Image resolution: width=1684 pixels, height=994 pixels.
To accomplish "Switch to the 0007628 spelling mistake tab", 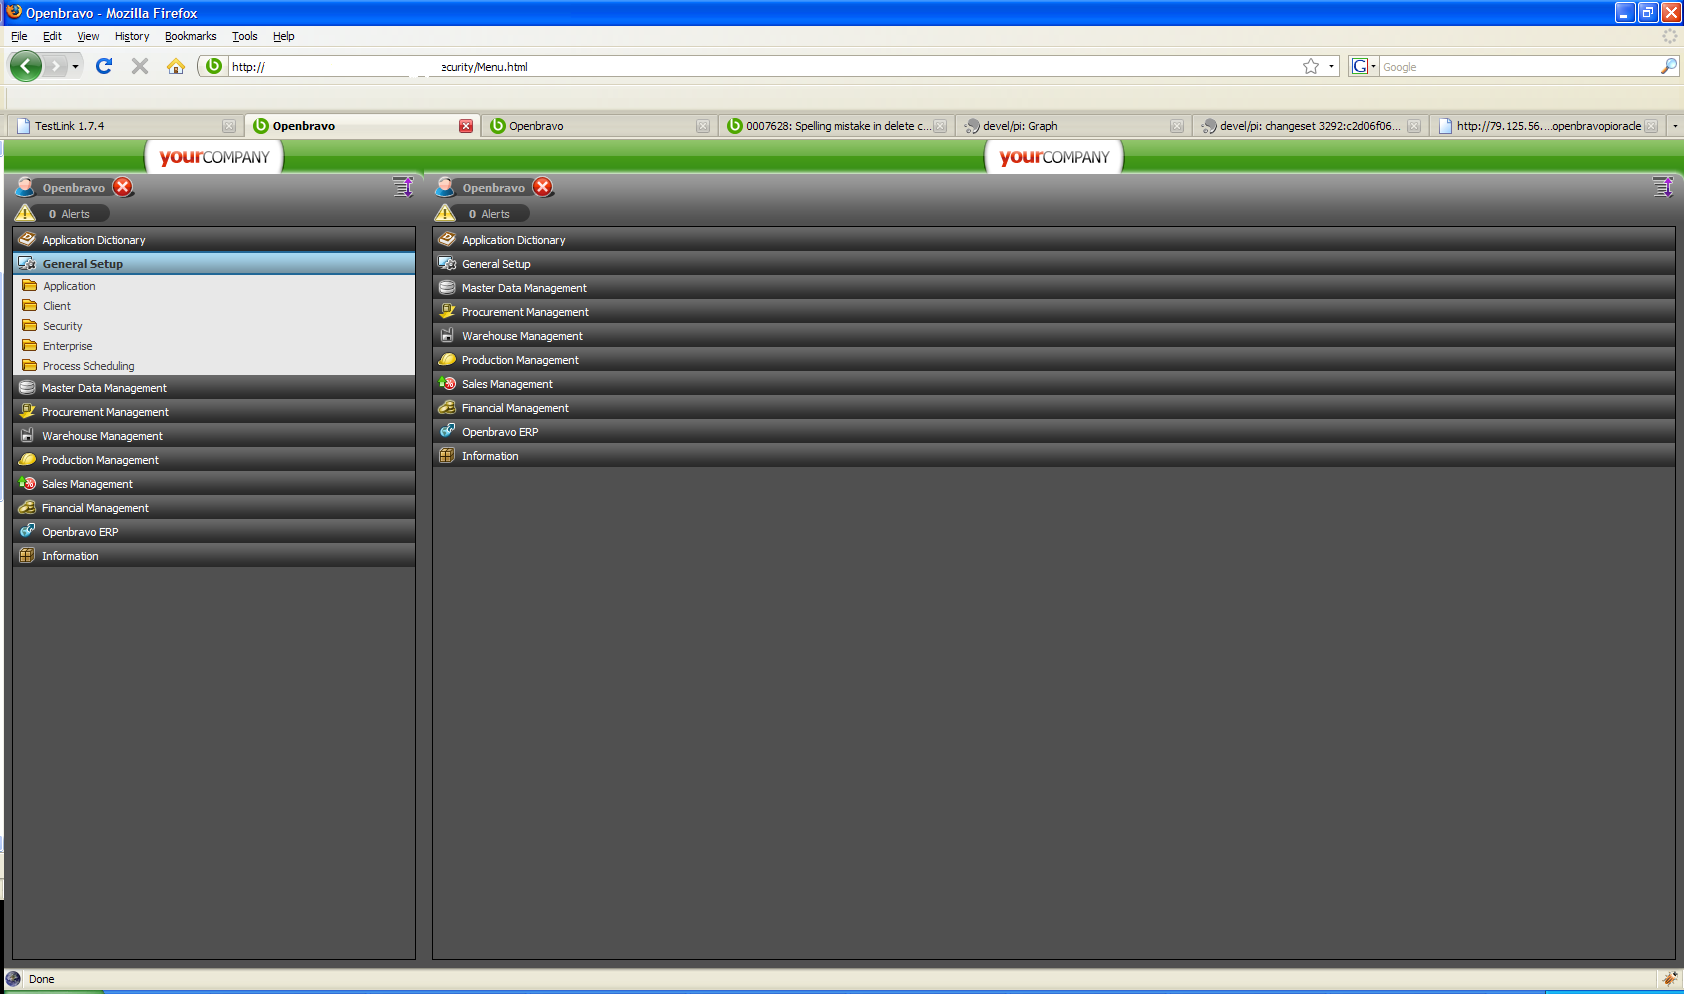I will (837, 126).
